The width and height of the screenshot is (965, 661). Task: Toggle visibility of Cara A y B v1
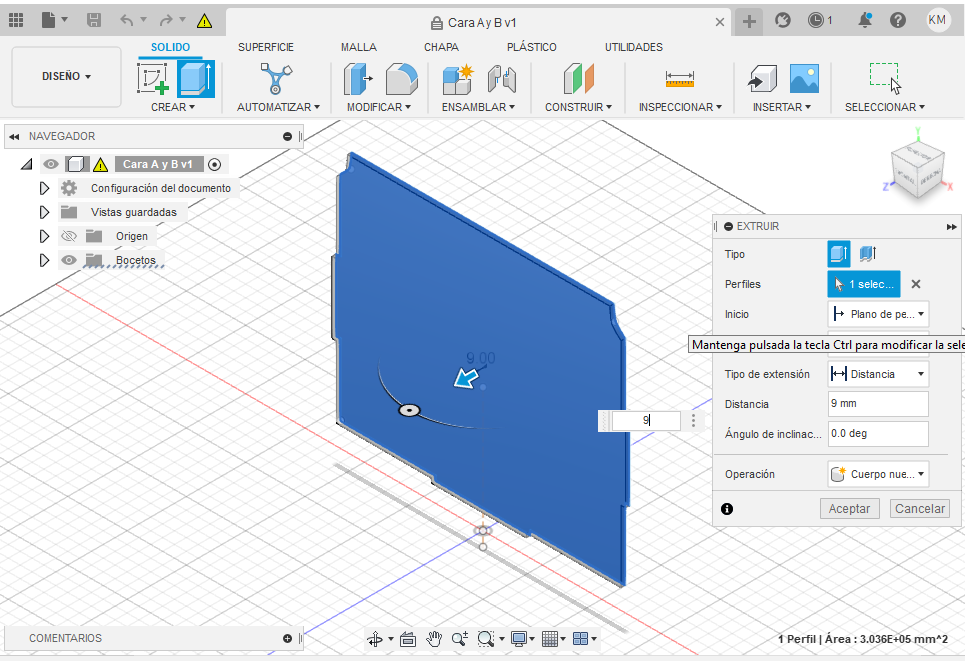coord(50,163)
